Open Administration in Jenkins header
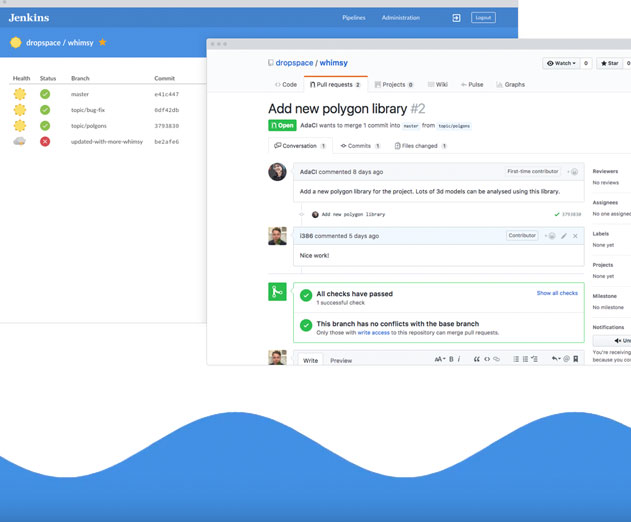 click(x=401, y=18)
